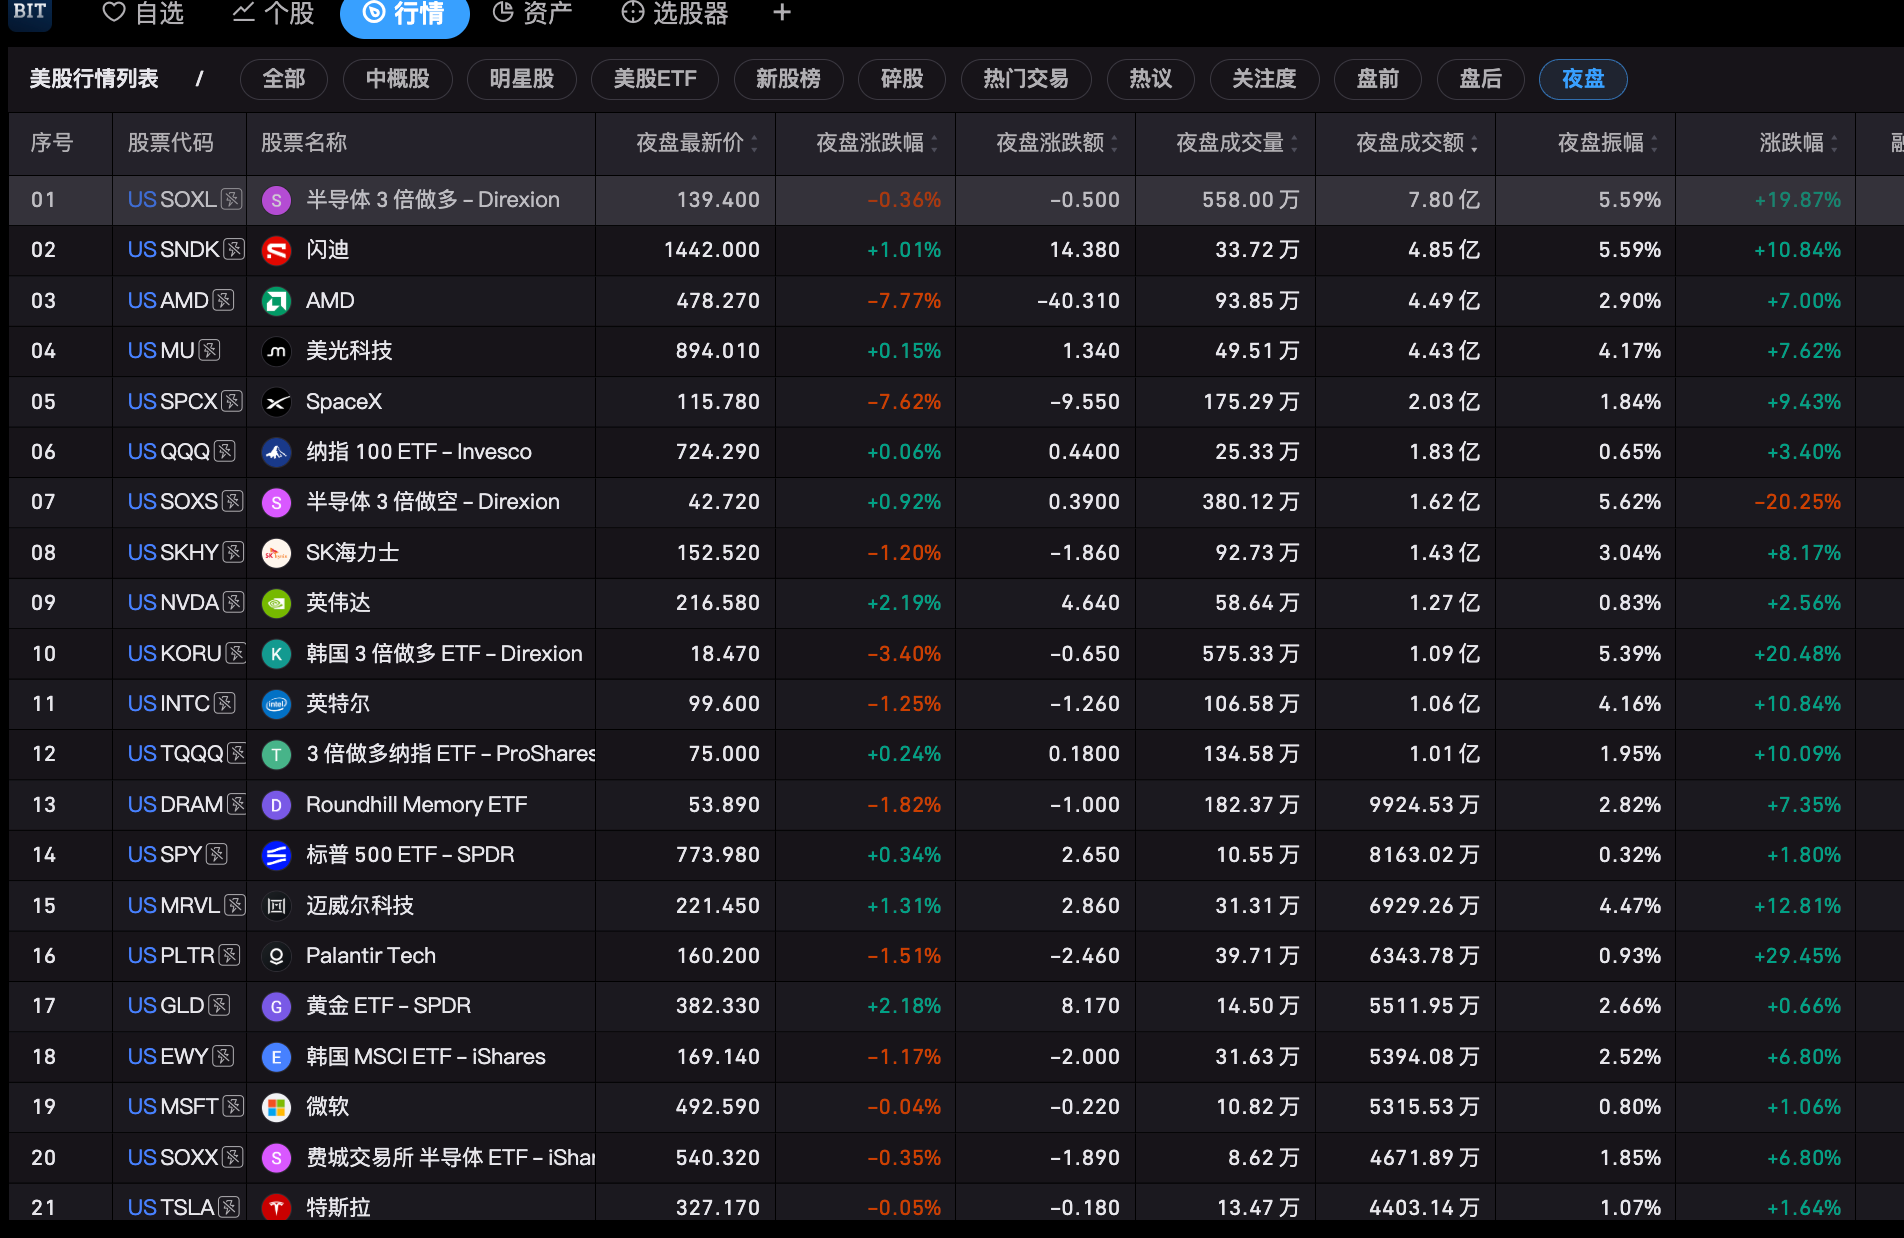Click the TQQQ green T logo
1904x1238 pixels.
click(x=276, y=754)
